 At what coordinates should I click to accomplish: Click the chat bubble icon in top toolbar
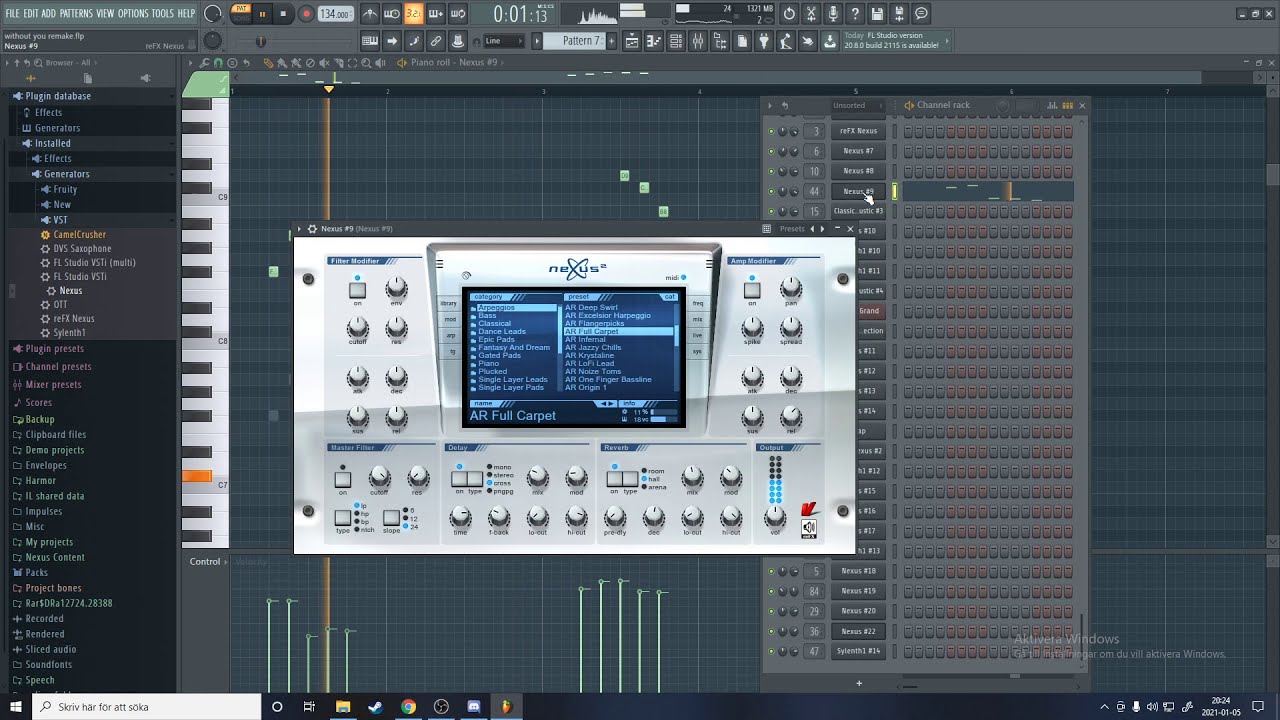921,14
